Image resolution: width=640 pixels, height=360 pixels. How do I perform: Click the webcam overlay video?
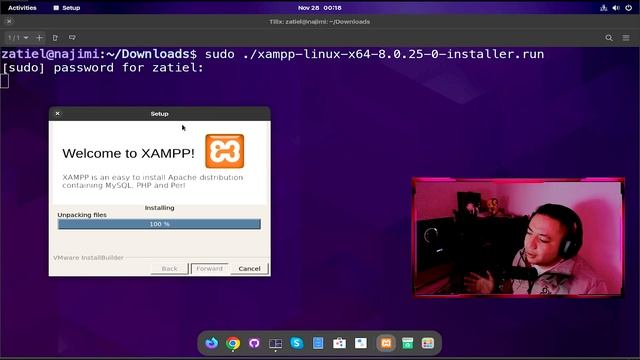click(x=518, y=237)
